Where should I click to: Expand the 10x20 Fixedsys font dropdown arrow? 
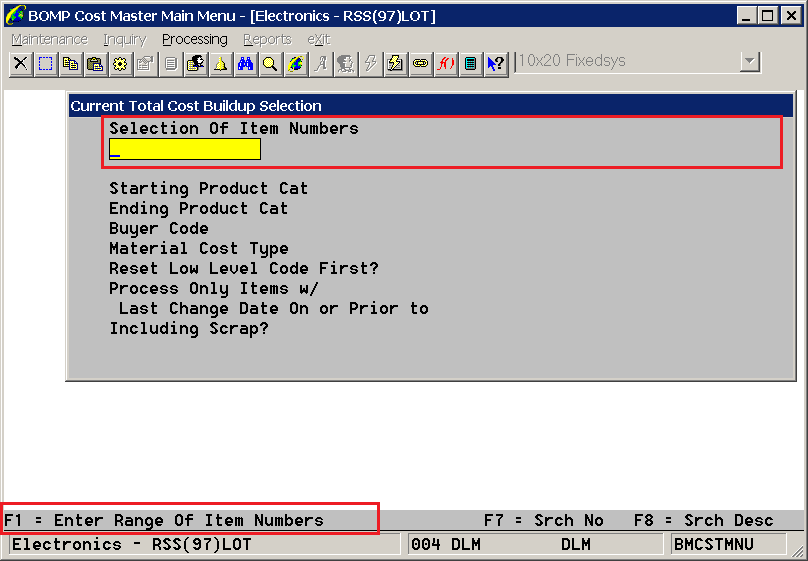[x=750, y=62]
